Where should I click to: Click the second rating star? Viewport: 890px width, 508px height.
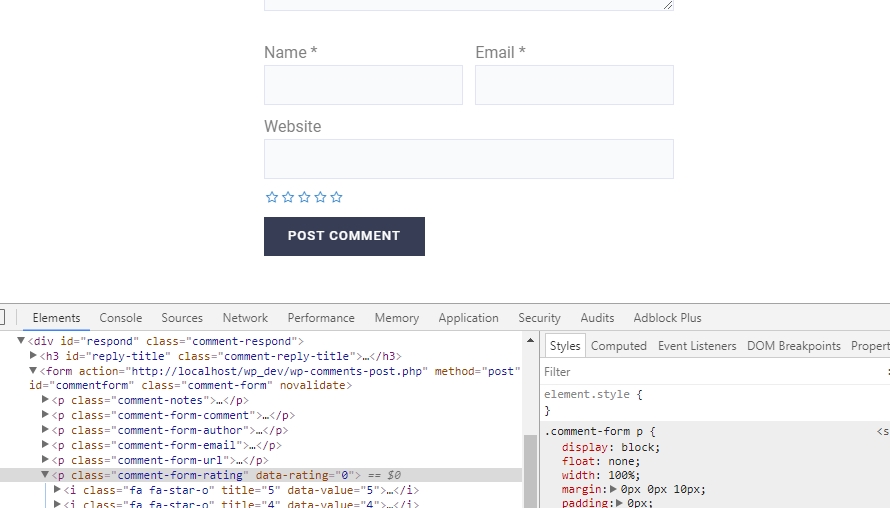pyautogui.click(x=288, y=197)
